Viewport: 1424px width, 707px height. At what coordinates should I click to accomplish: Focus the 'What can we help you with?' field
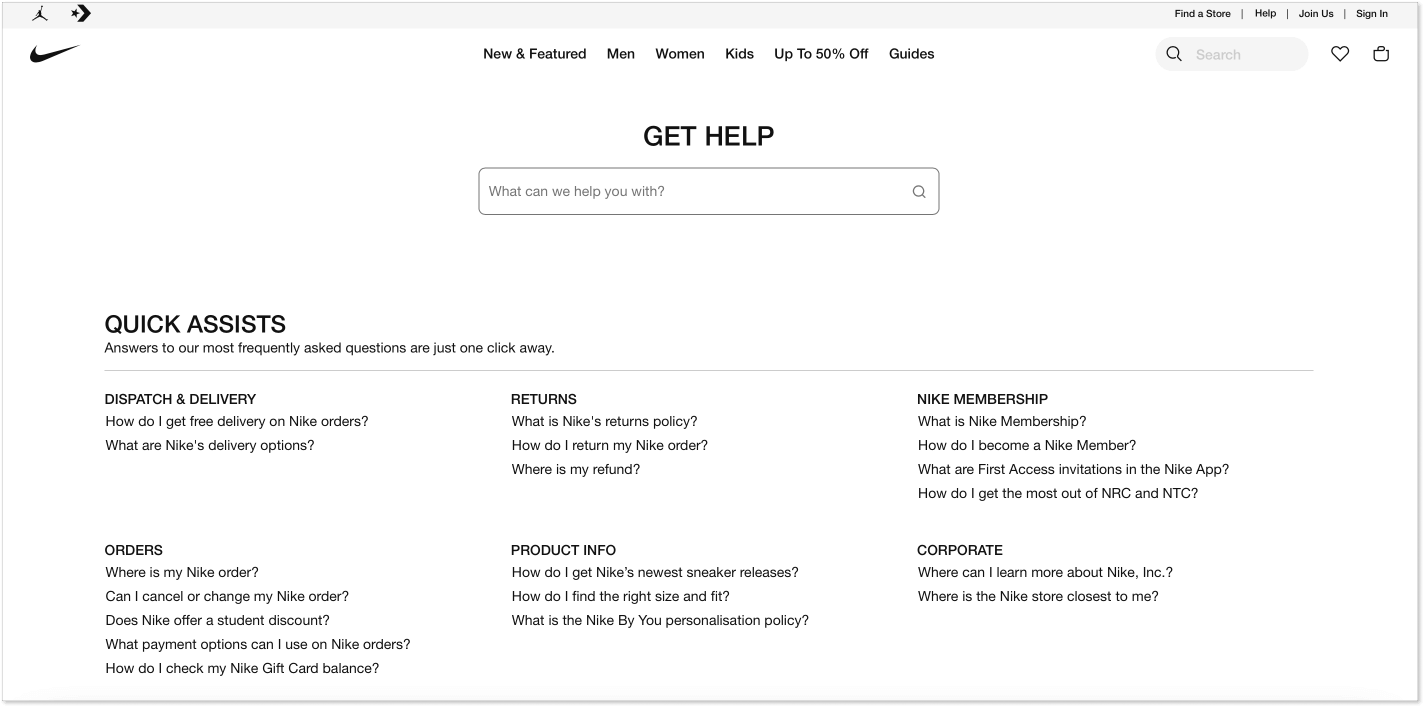pyautogui.click(x=709, y=191)
